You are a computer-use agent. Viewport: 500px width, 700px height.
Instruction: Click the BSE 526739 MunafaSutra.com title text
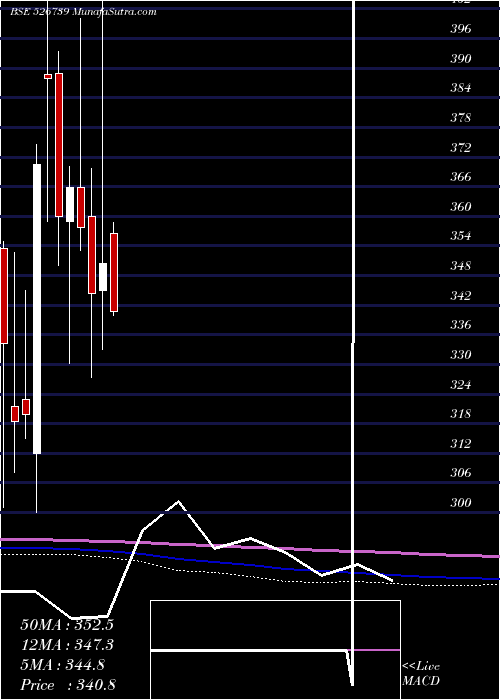(83, 12)
